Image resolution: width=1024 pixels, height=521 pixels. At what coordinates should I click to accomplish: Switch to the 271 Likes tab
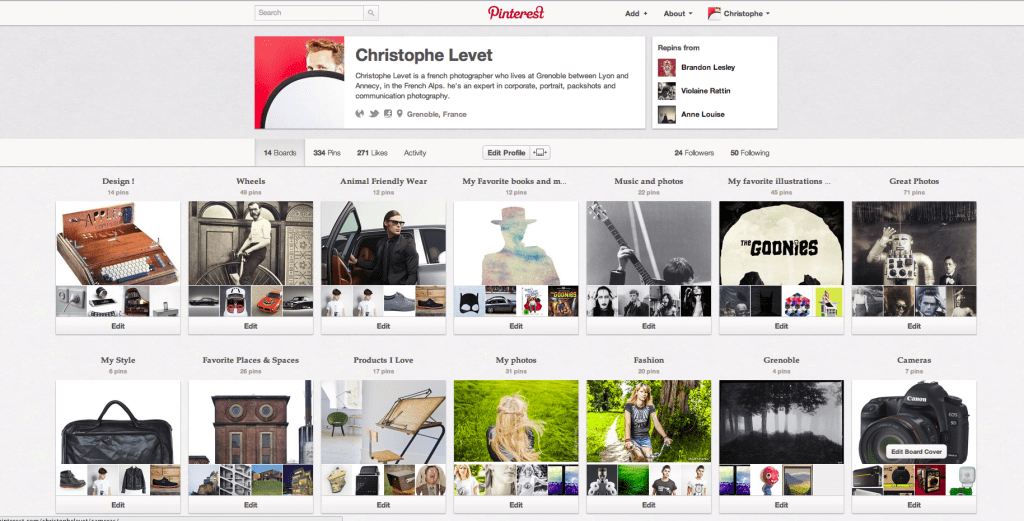coord(372,153)
